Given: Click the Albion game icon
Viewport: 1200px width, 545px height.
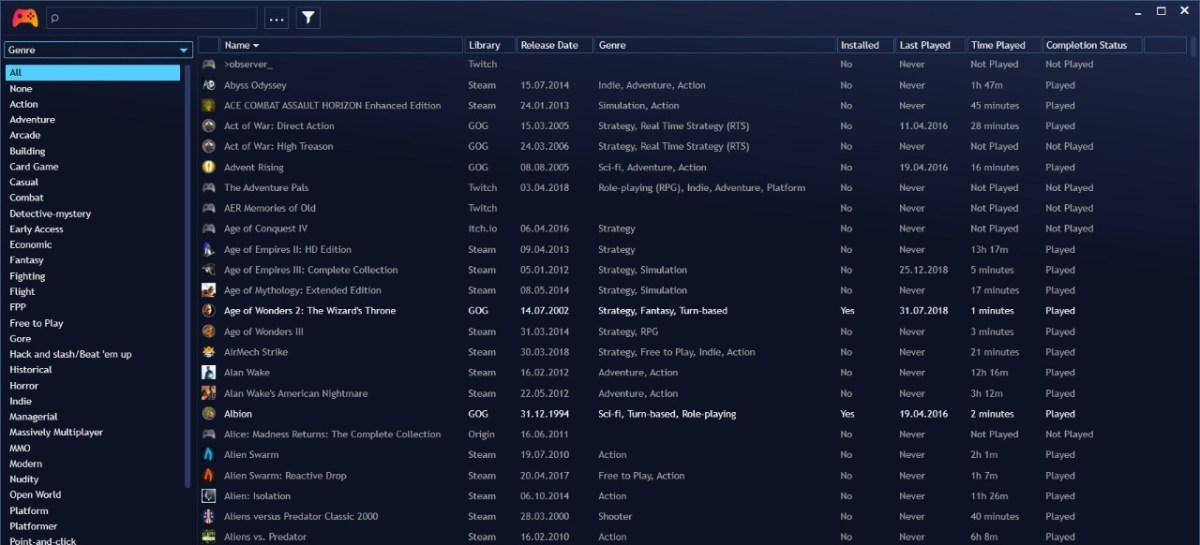Looking at the screenshot, I should (x=208, y=414).
